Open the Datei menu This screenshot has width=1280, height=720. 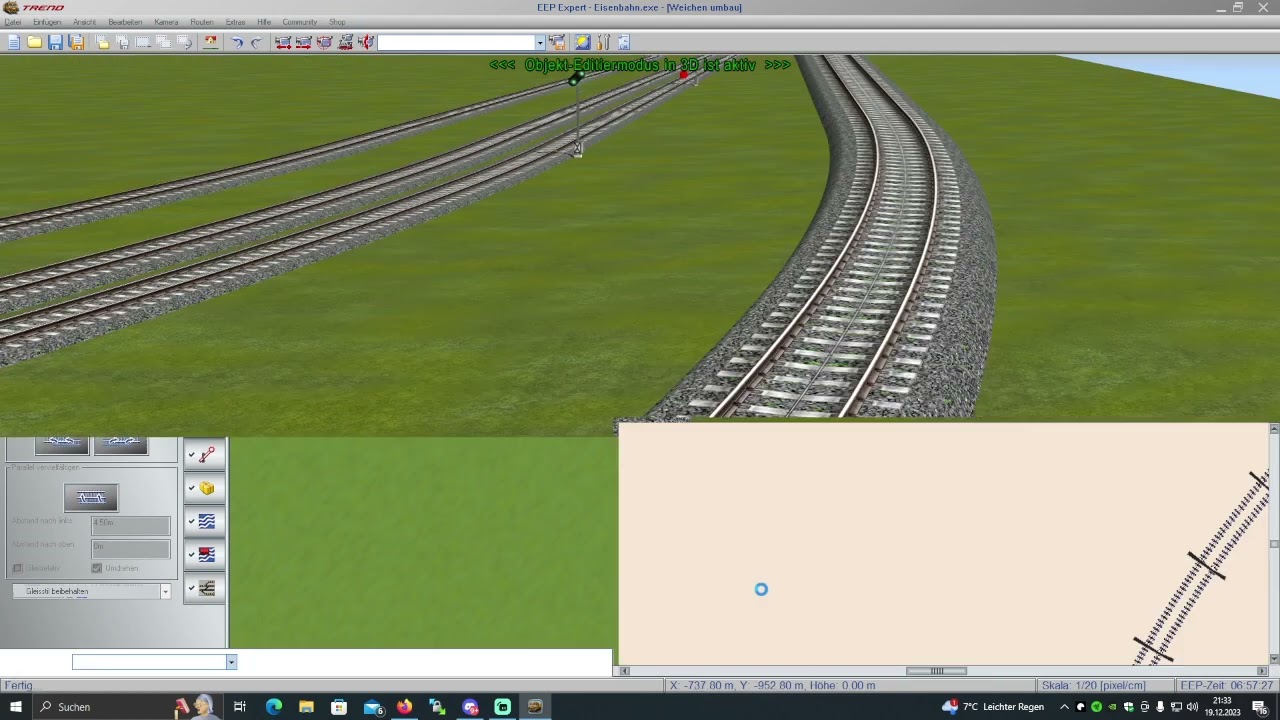[13, 22]
